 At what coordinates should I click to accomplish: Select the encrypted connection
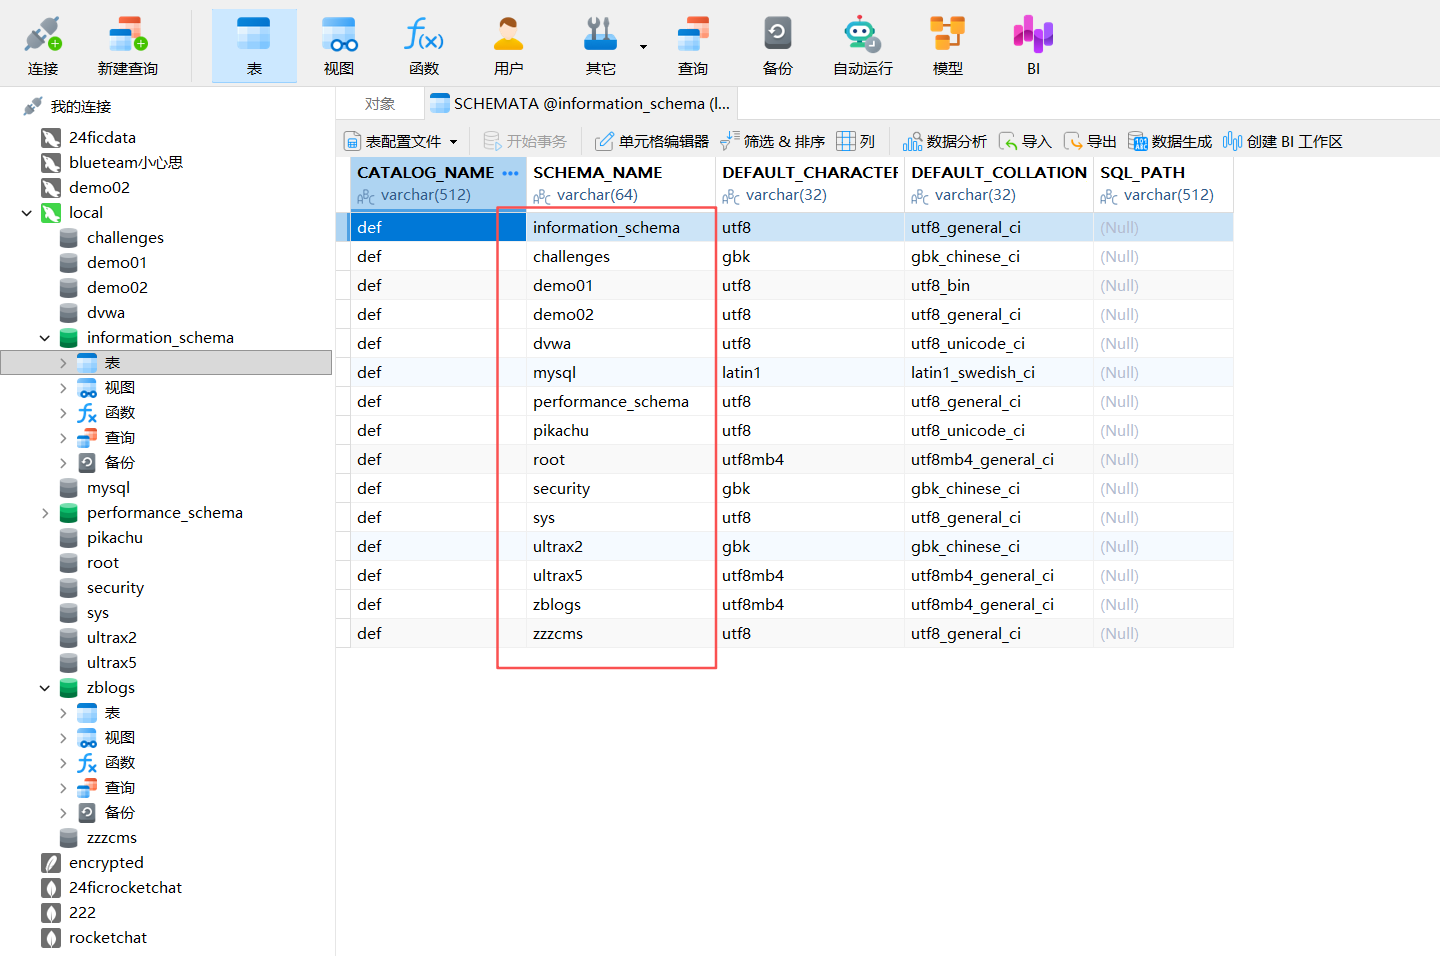click(x=106, y=863)
